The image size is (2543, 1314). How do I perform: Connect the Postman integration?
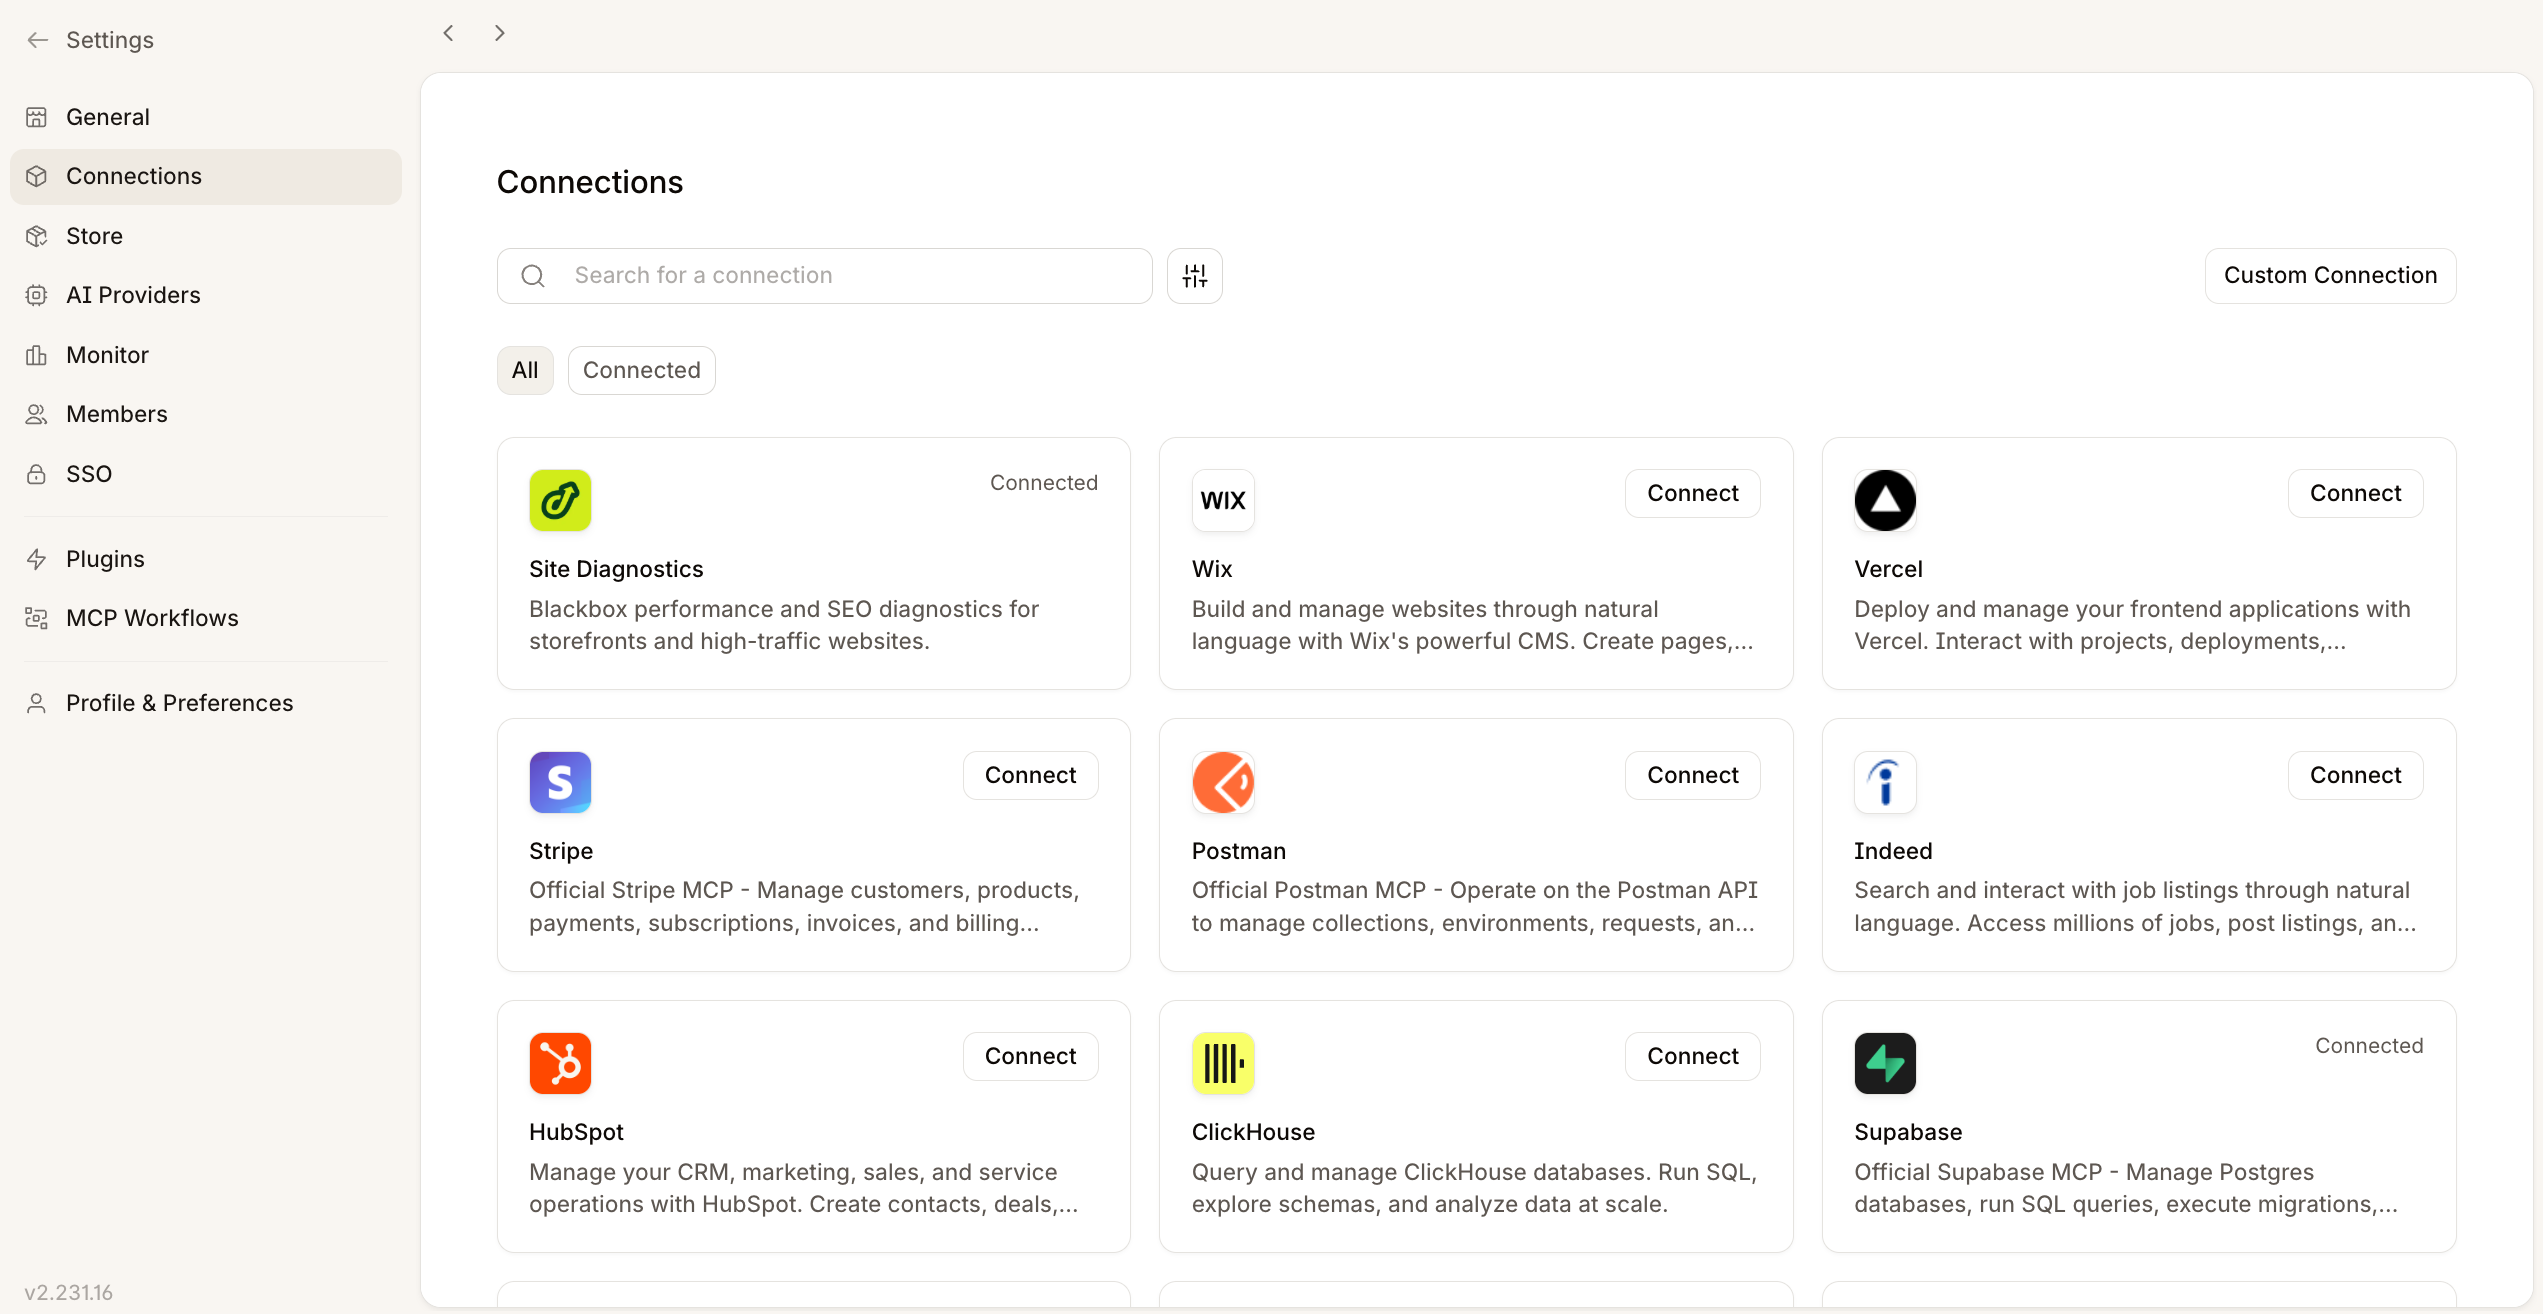(x=1693, y=775)
